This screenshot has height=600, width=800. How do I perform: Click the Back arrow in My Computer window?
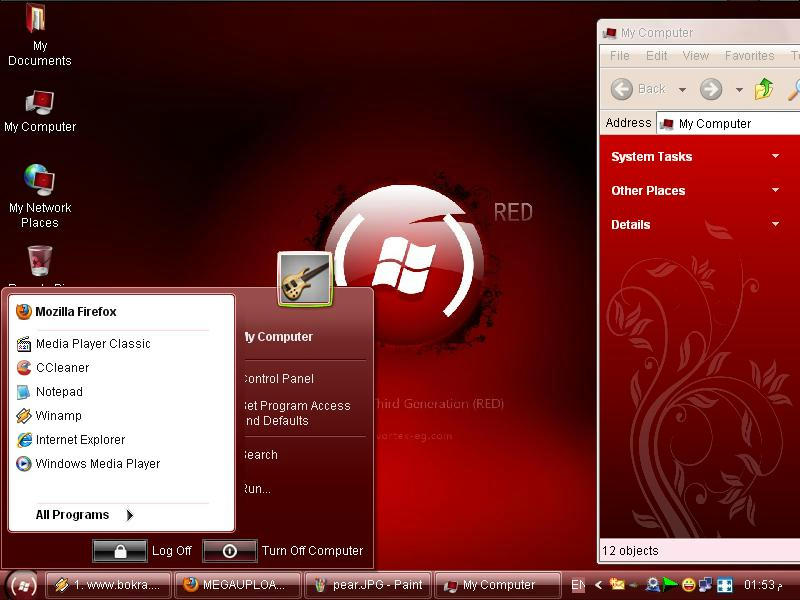pos(621,89)
